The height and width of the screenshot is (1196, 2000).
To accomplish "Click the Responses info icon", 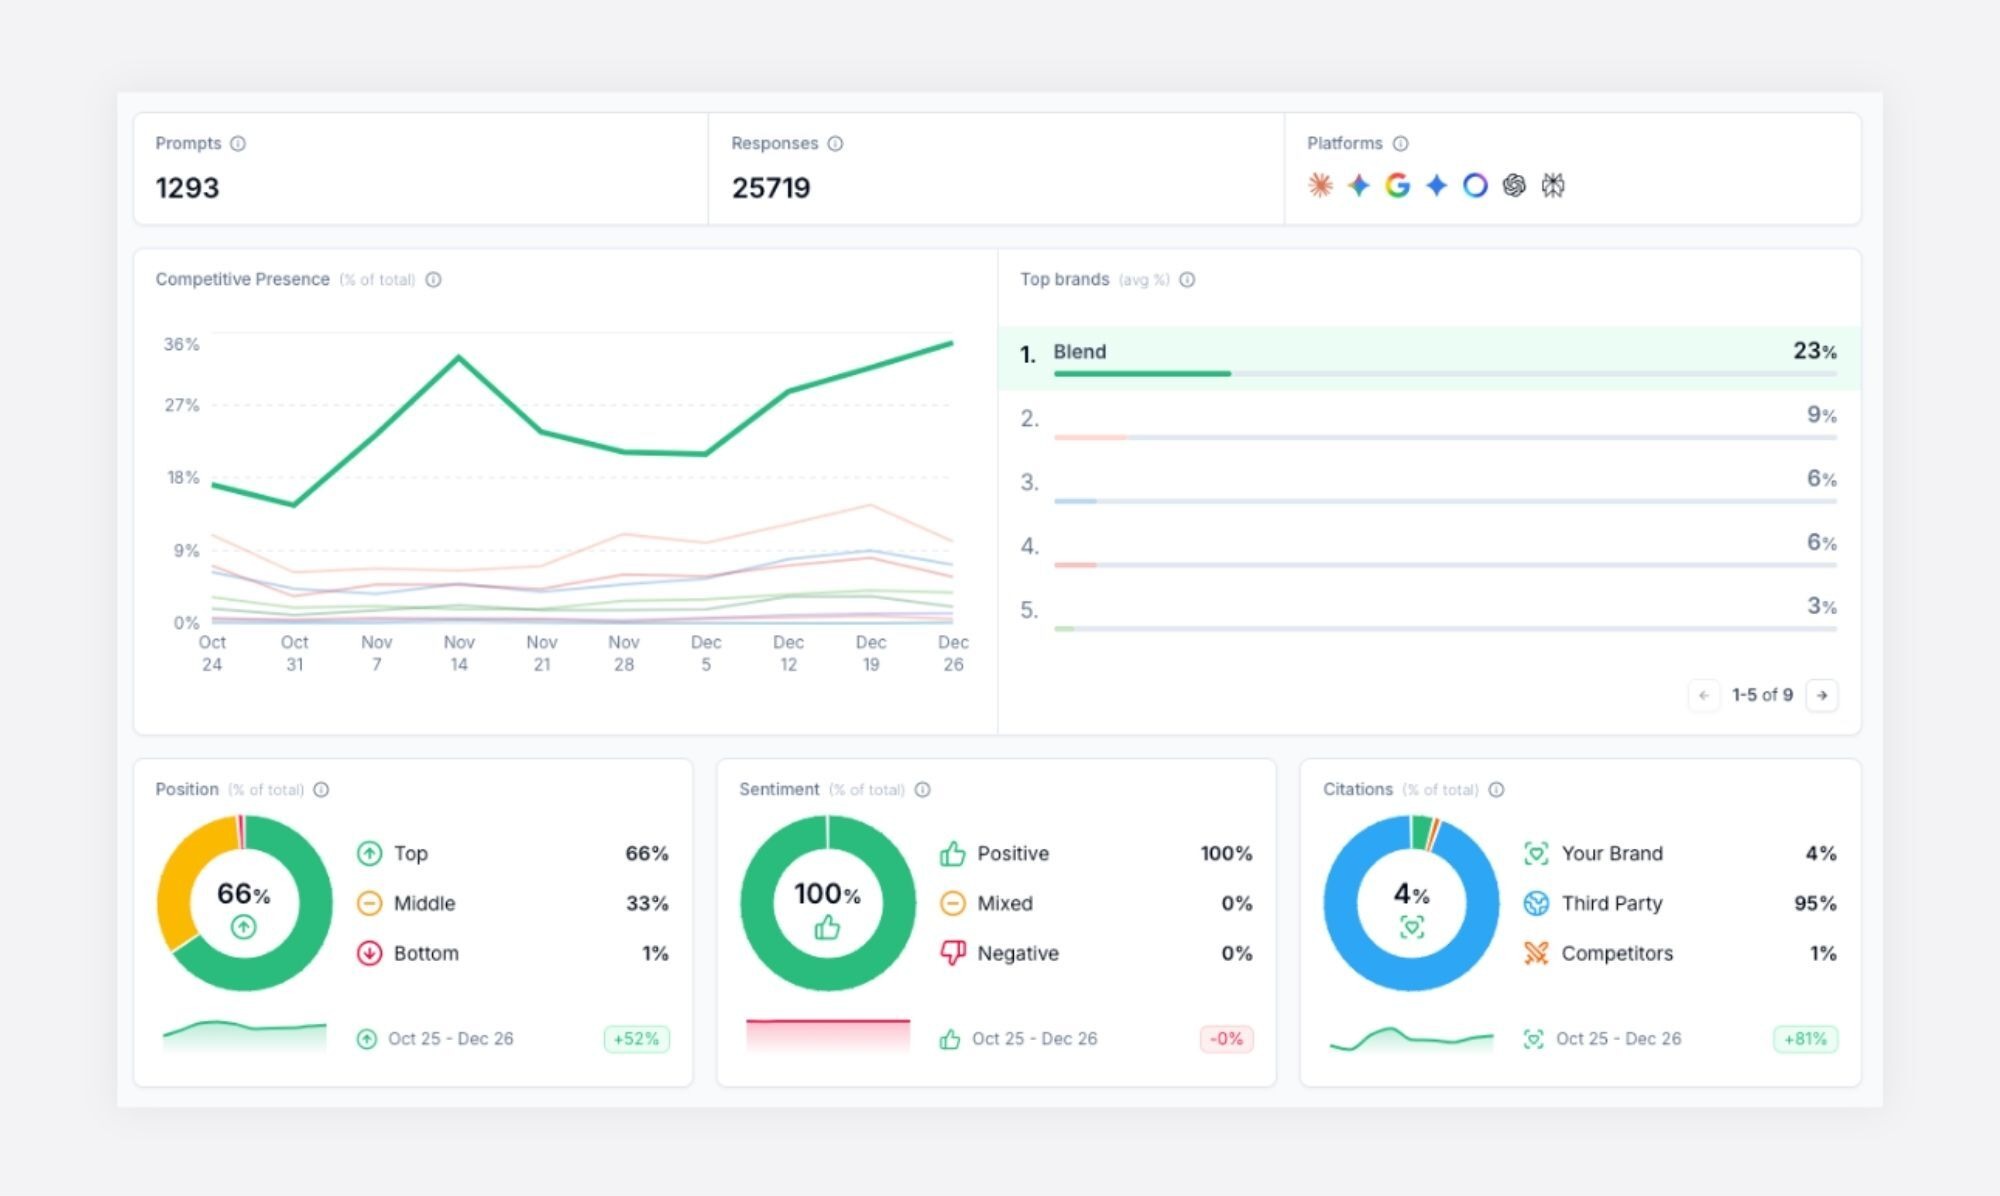I will (835, 143).
